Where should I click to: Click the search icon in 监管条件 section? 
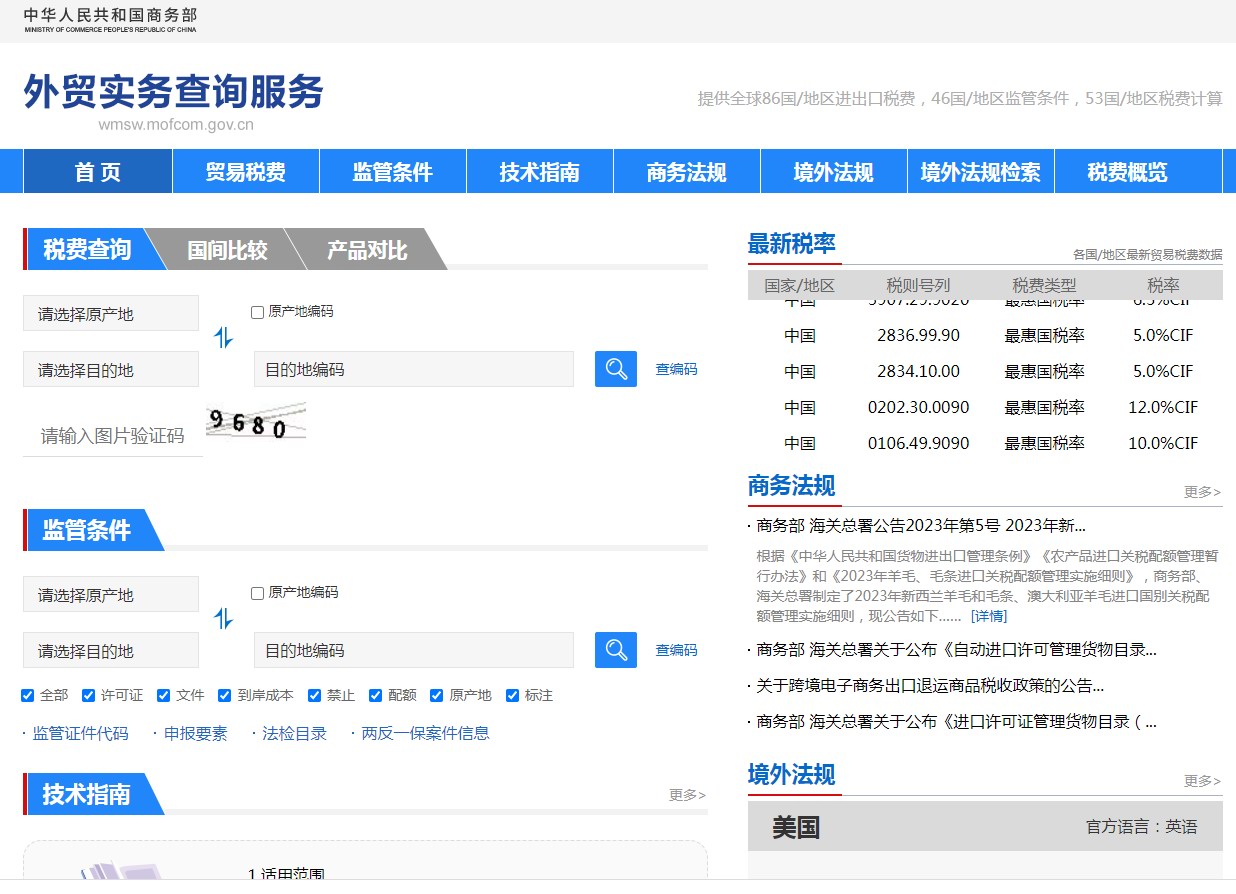[x=615, y=649]
